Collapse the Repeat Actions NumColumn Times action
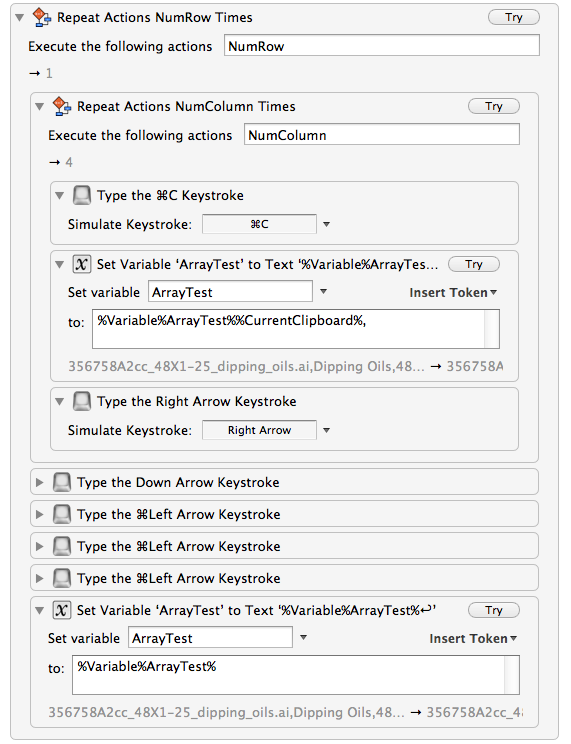Viewport: 571px width, 744px height. [x=39, y=107]
